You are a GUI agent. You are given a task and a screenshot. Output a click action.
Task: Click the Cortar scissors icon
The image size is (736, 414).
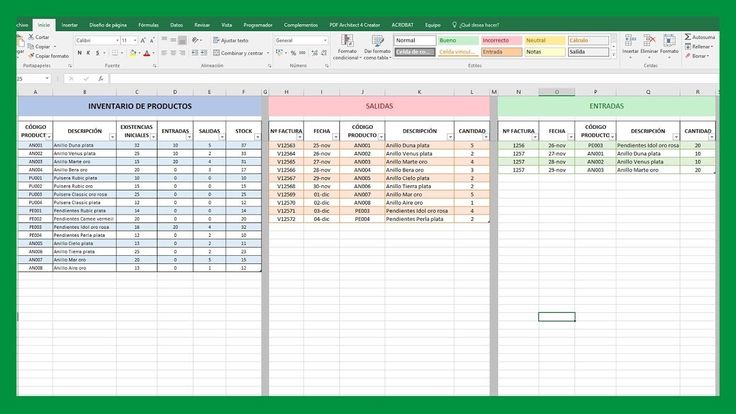[30, 37]
